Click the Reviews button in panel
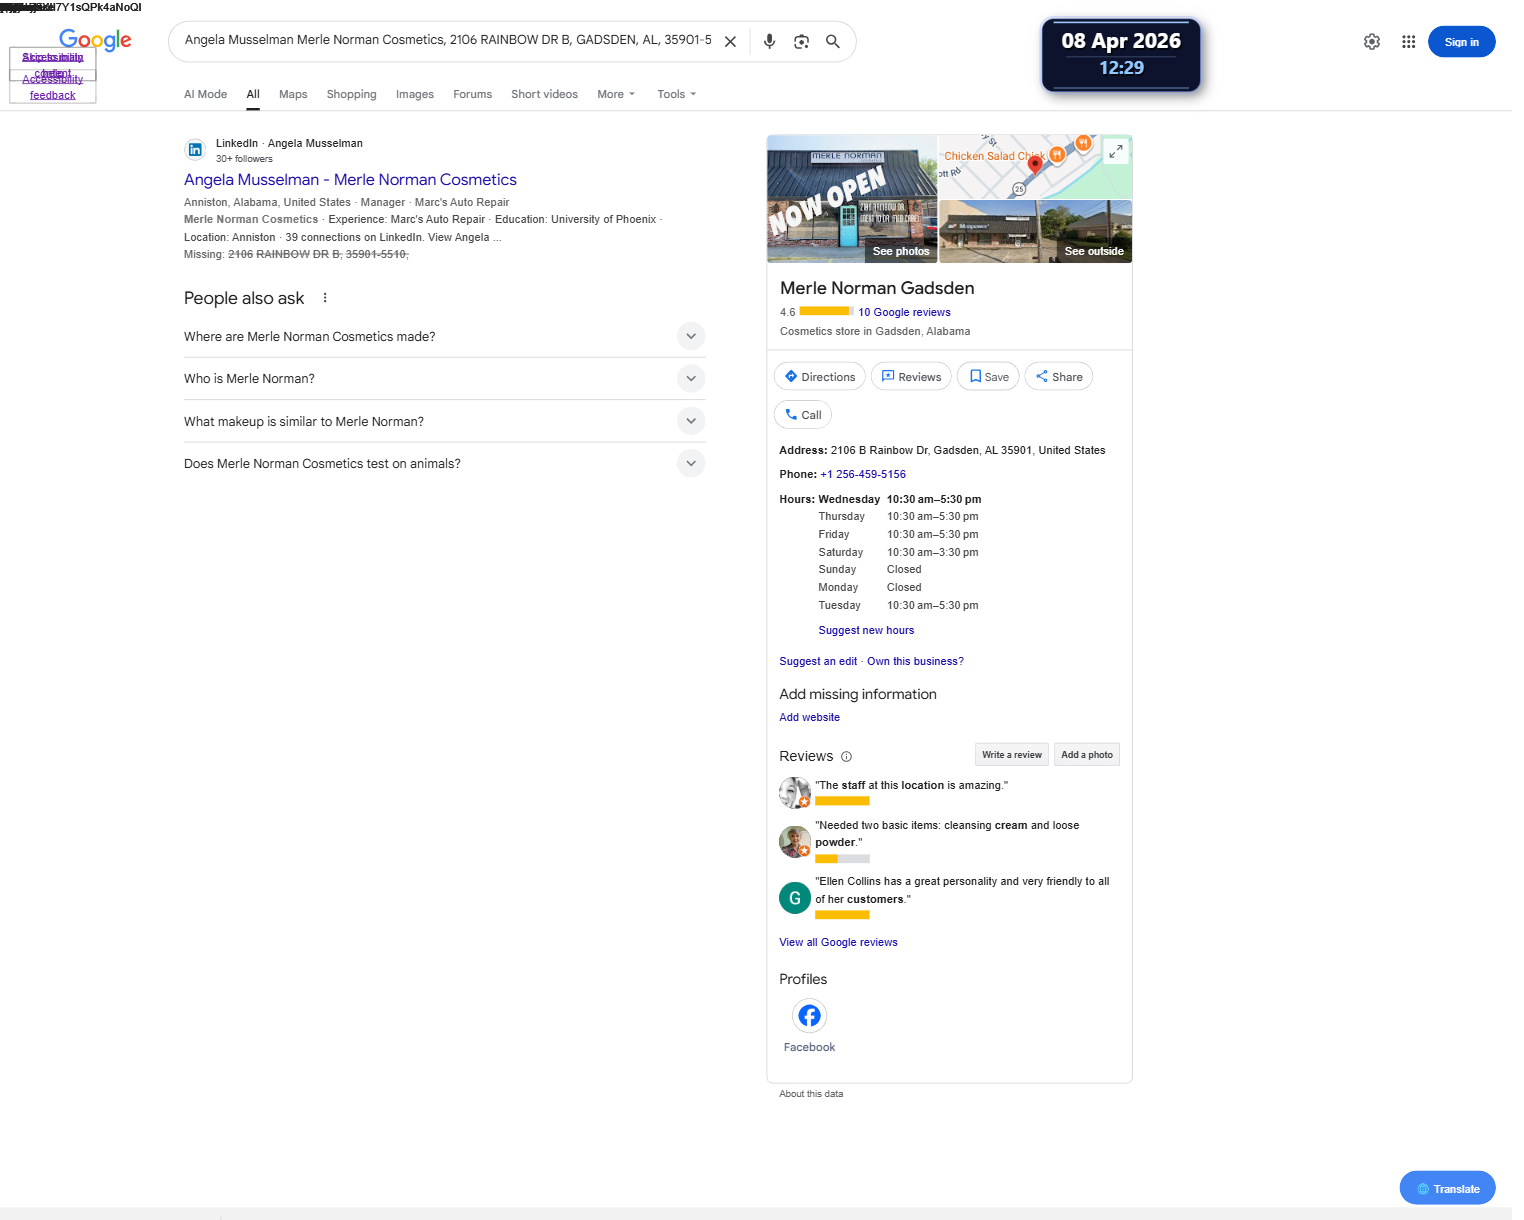Image resolution: width=1524 pixels, height=1220 pixels. [911, 377]
